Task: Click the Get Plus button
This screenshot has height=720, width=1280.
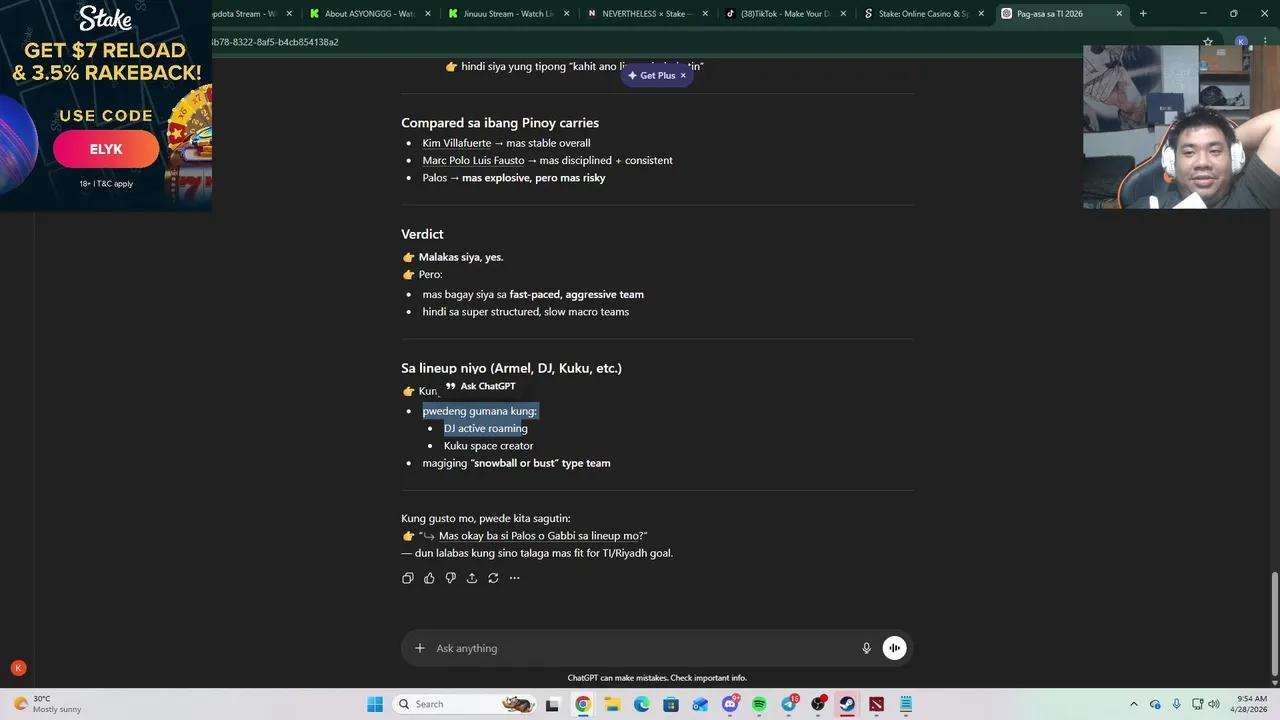Action: [x=651, y=75]
